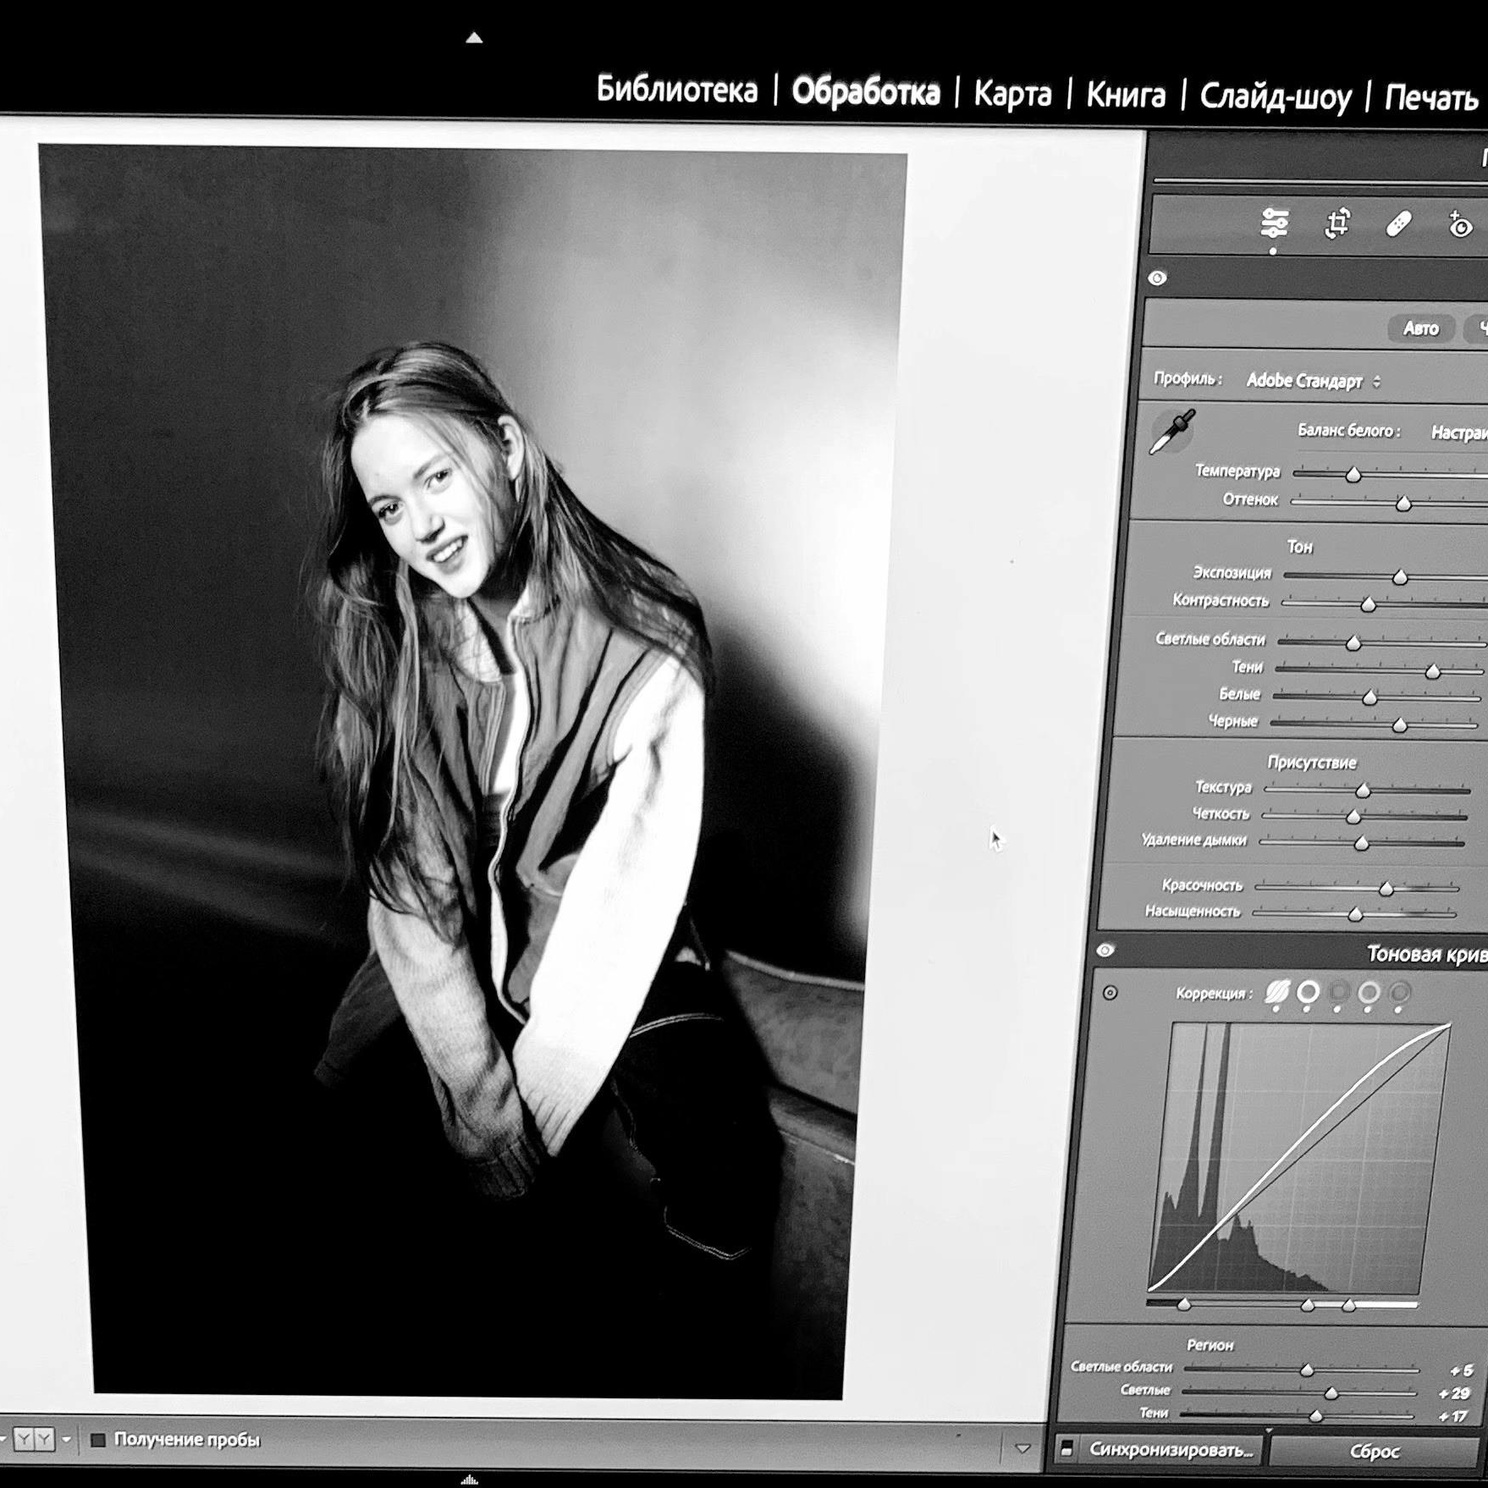Screen dimensions: 1488x1488
Task: Select the Edit sliders tool icon
Action: 1274,223
